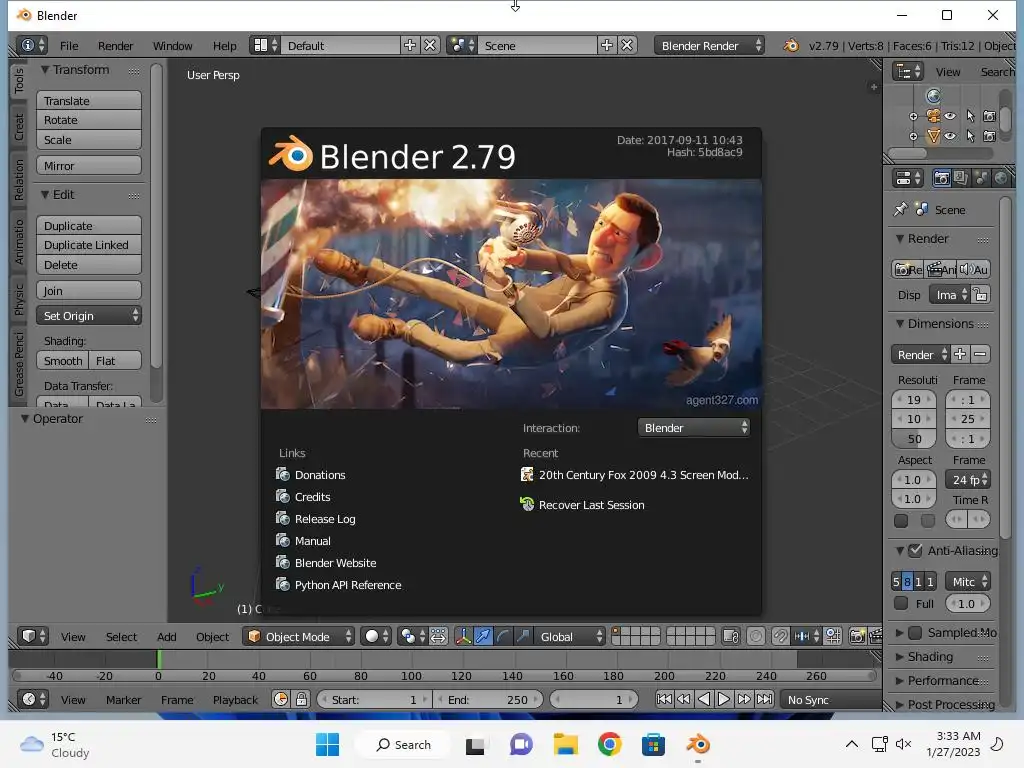This screenshot has width=1024, height=768.
Task: Open the Help menu
Action: [225, 46]
